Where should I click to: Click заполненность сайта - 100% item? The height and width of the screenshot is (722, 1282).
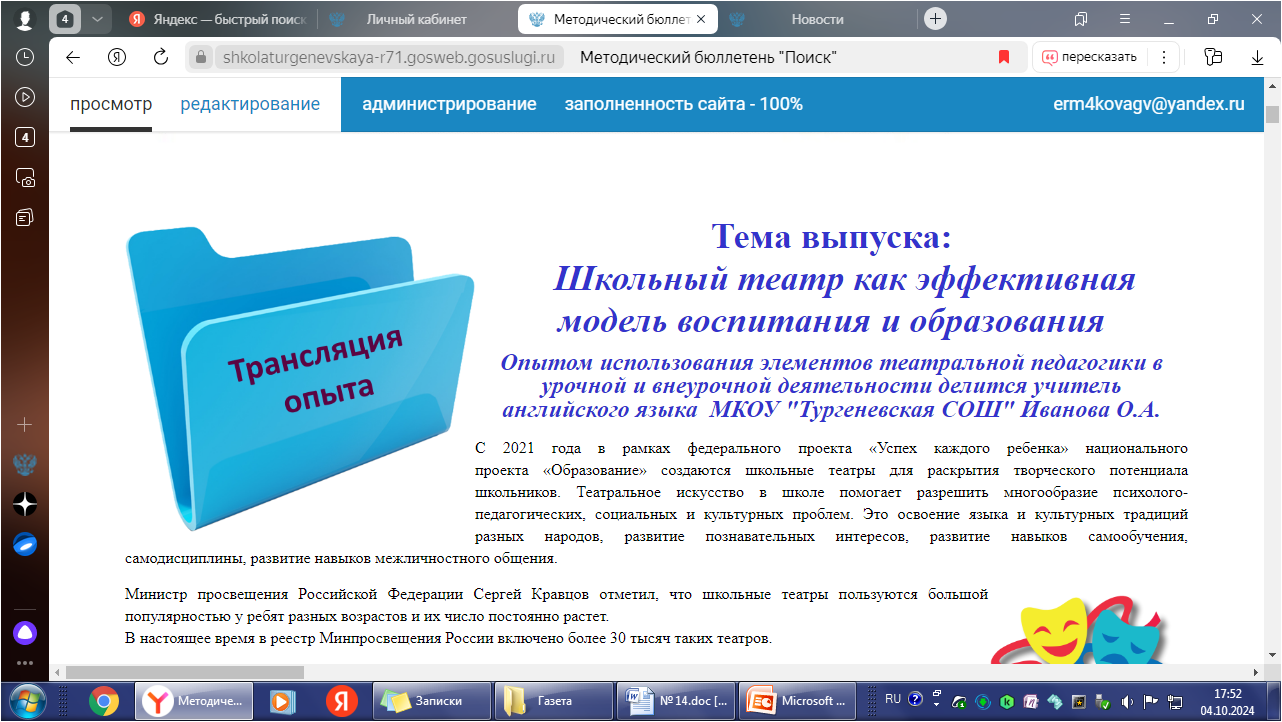(x=684, y=104)
